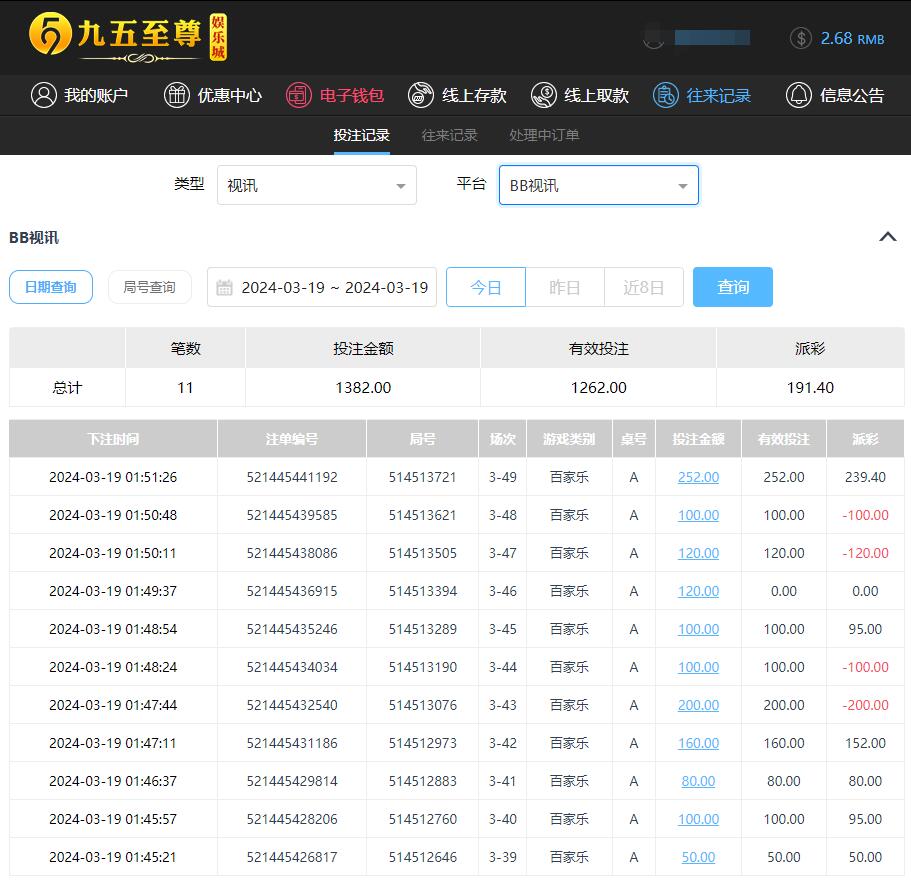Screen dimensions: 911x885
Task: Click the 往来记录 records icon
Action: pyautogui.click(x=665, y=95)
